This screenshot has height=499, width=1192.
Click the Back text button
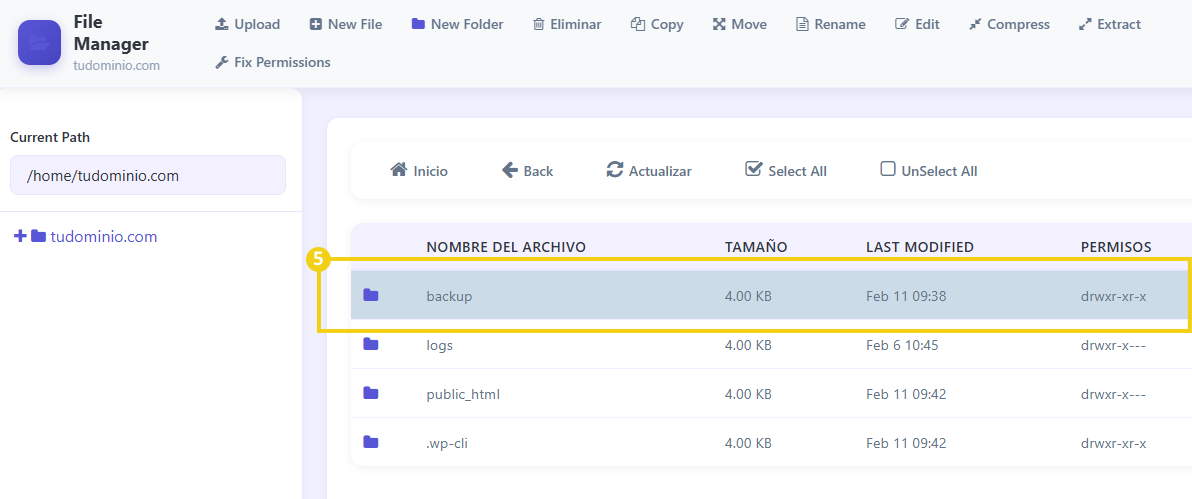point(538,171)
